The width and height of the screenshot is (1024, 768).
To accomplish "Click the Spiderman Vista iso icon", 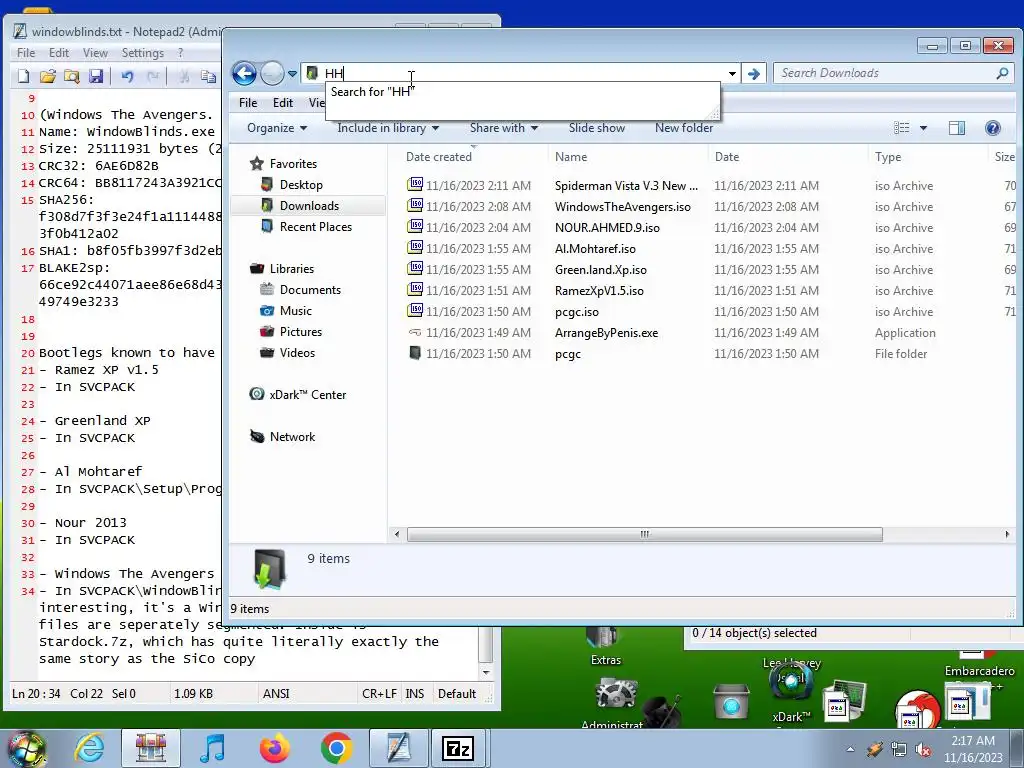I will click(x=415, y=184).
